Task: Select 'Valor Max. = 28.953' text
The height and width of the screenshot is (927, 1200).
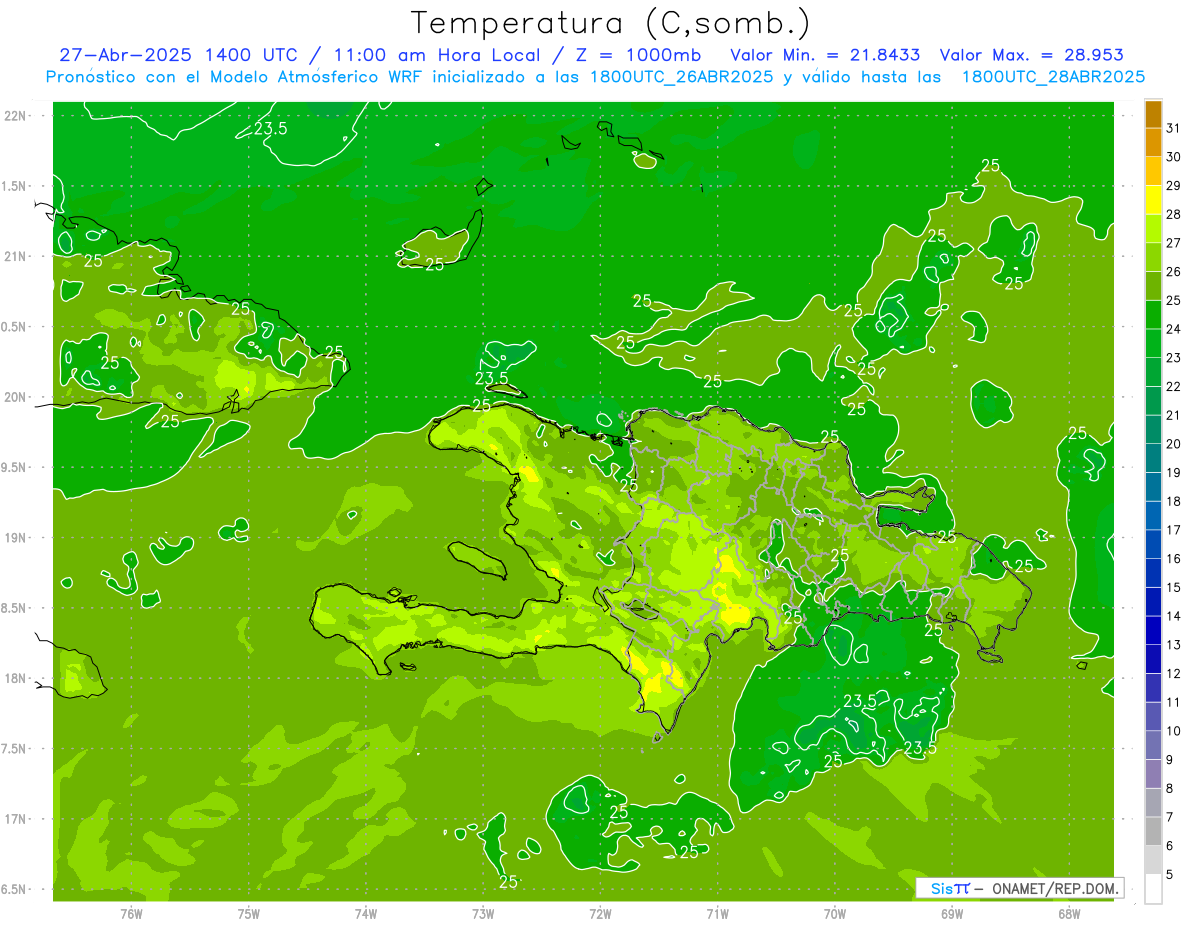Action: tap(1031, 55)
